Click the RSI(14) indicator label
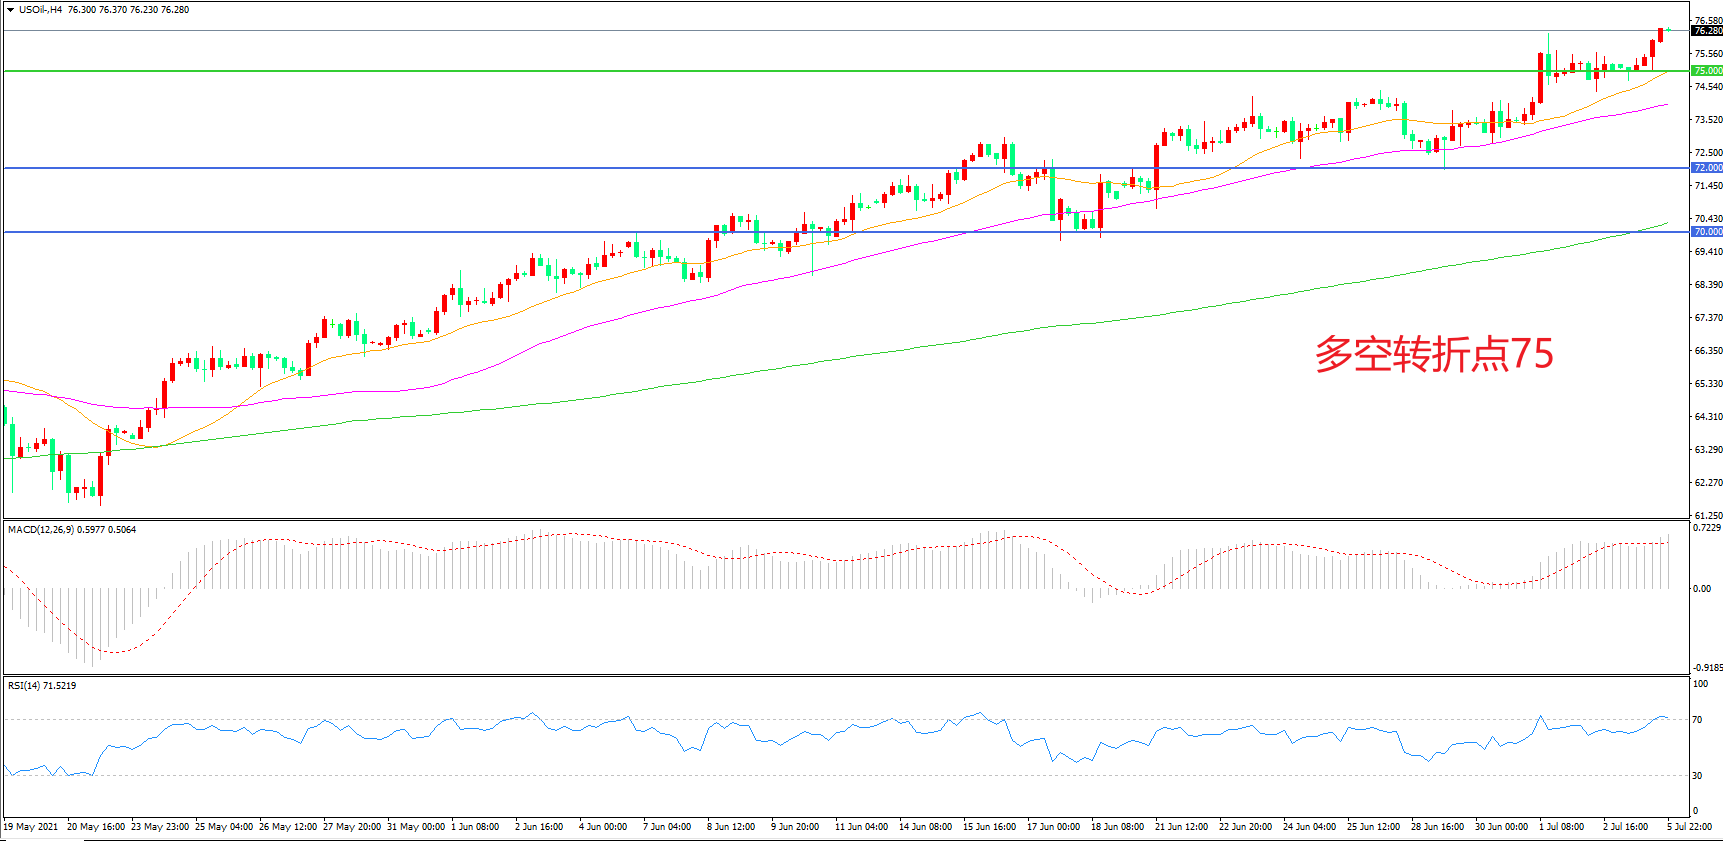The width and height of the screenshot is (1723, 841). [x=25, y=686]
